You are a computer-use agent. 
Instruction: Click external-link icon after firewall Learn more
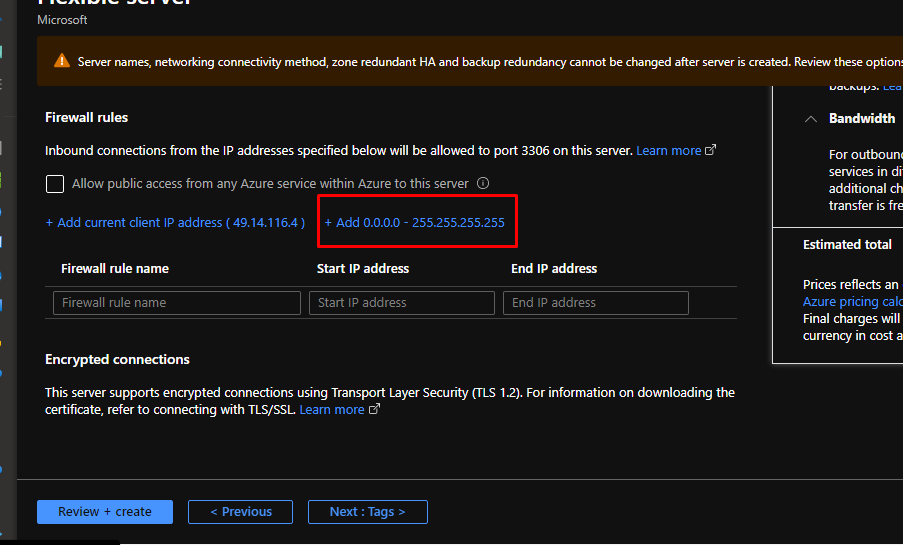[711, 151]
